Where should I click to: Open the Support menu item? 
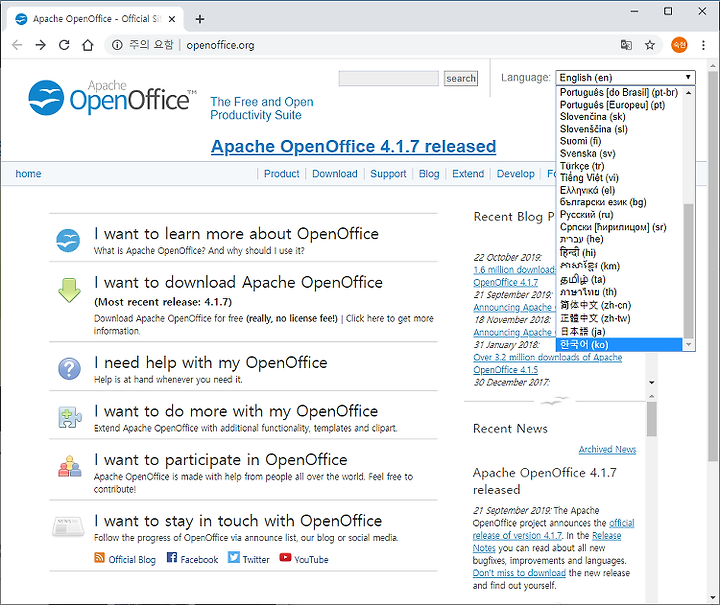388,174
